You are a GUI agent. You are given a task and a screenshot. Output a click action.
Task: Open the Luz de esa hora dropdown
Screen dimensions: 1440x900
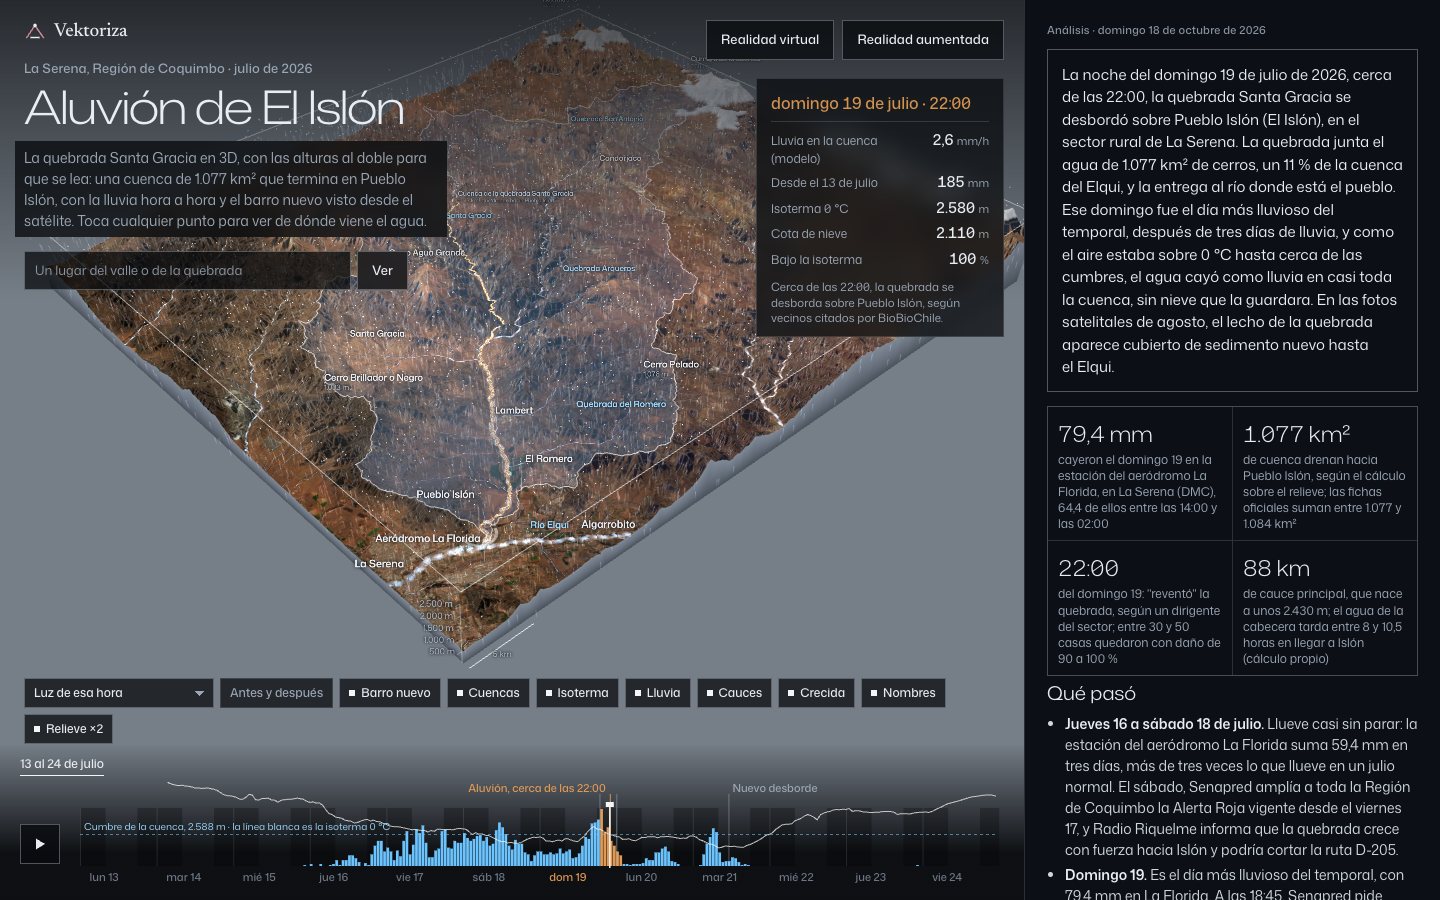119,693
